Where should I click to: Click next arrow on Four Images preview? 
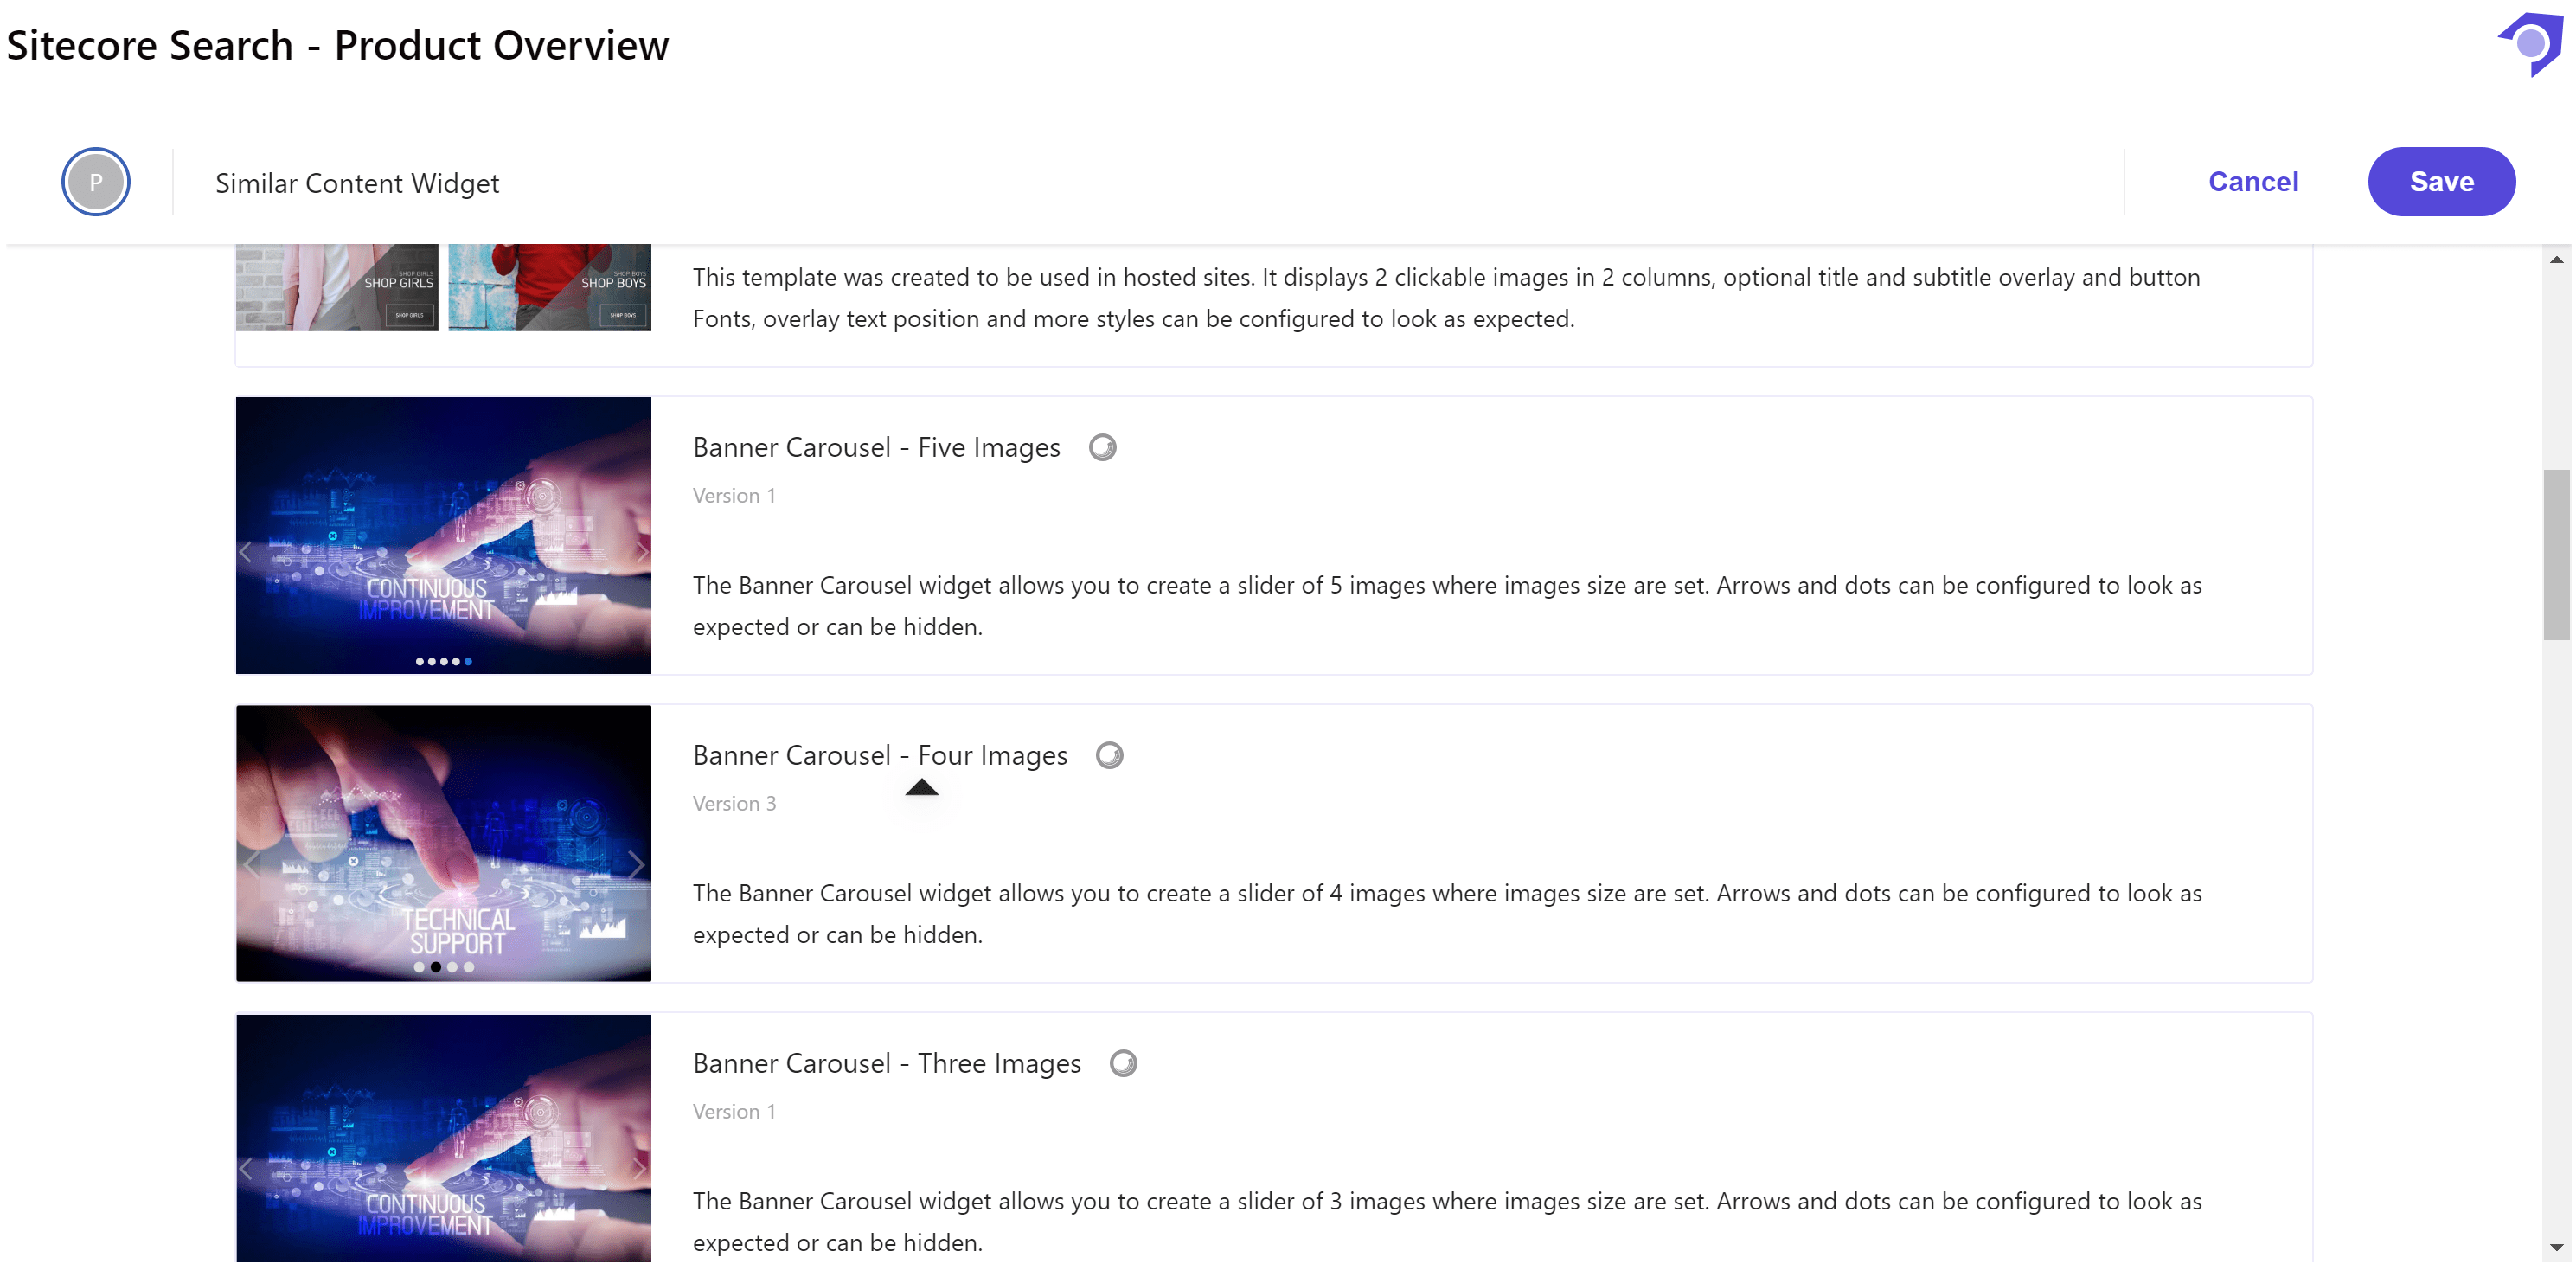pos(636,864)
